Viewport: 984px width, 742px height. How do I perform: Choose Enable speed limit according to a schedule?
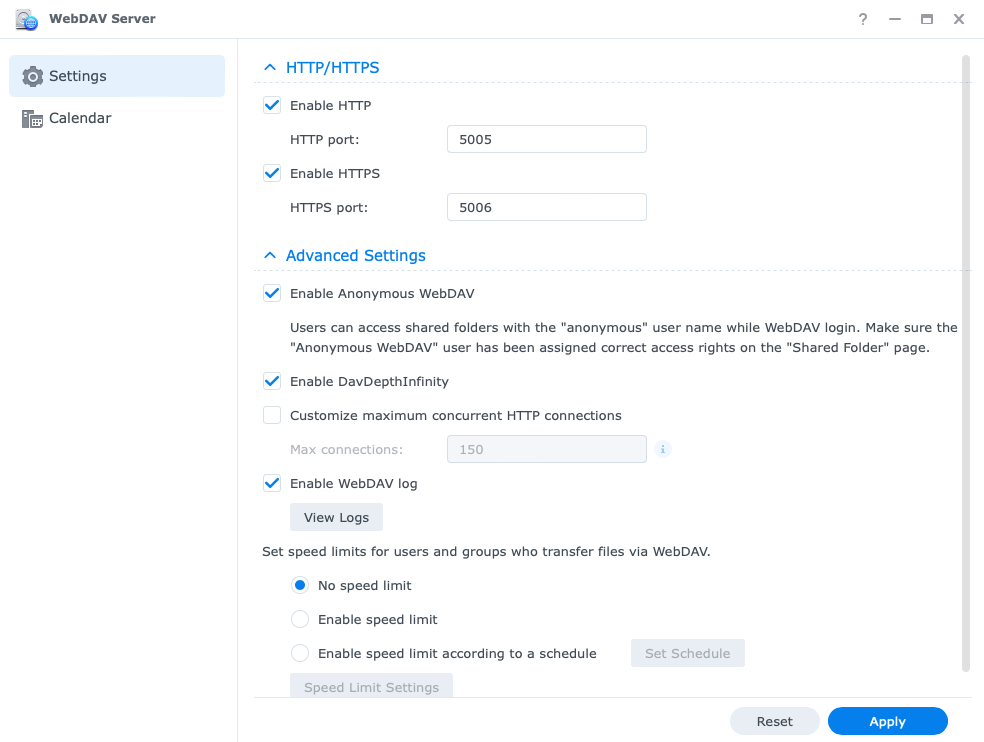(x=299, y=652)
